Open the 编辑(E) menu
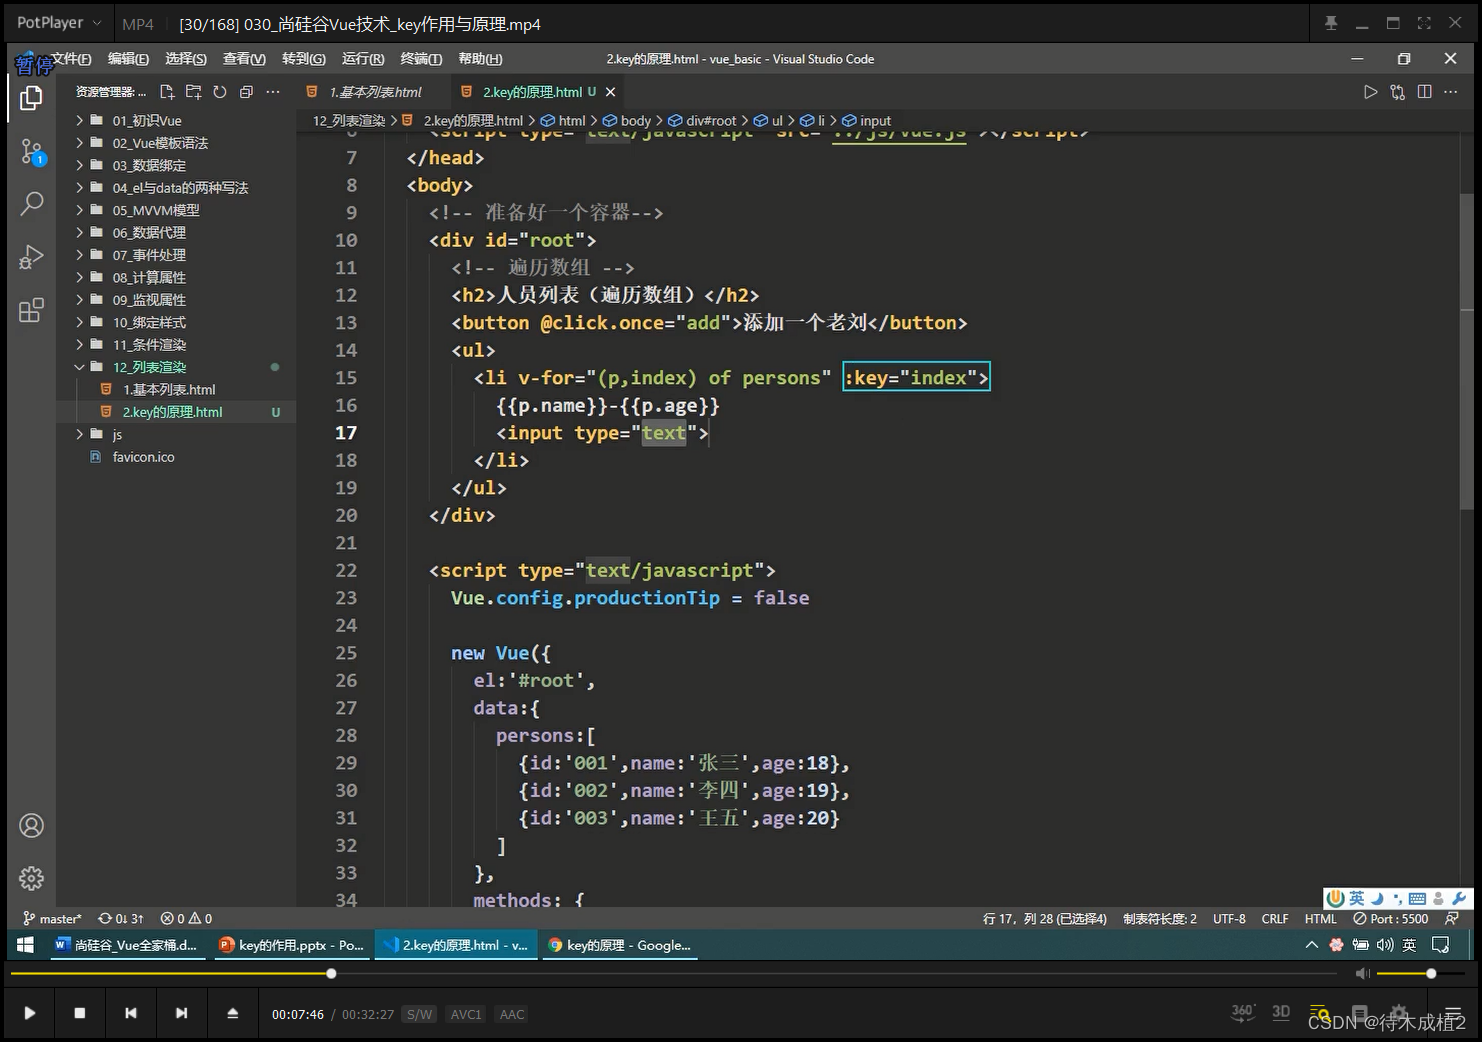Image resolution: width=1482 pixels, height=1042 pixels. [128, 59]
